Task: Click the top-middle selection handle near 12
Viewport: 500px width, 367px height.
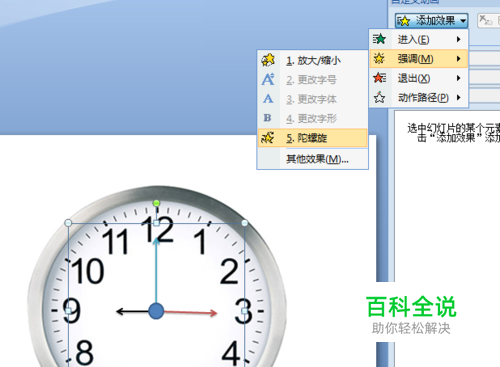Action: coord(156,223)
